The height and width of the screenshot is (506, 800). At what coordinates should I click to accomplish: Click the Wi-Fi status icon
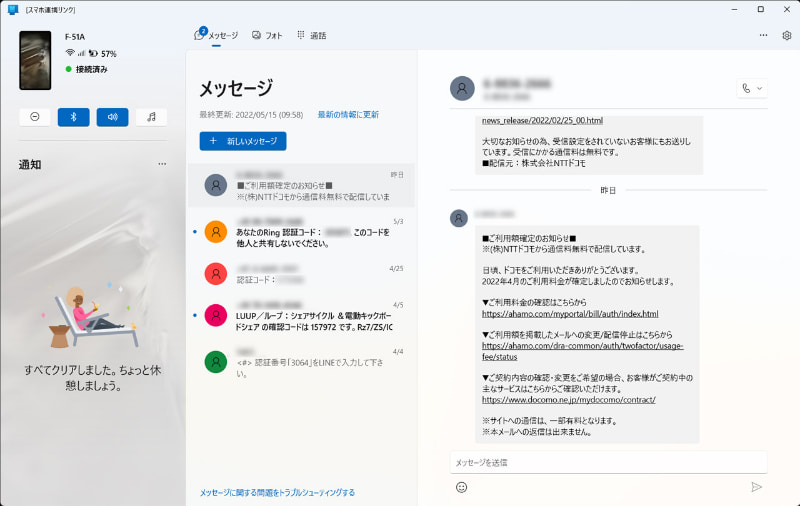[x=70, y=53]
